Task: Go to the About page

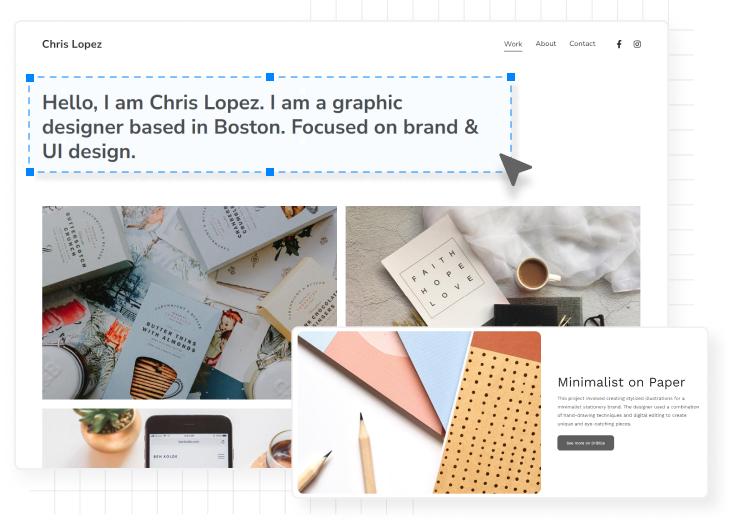Action: click(x=546, y=43)
